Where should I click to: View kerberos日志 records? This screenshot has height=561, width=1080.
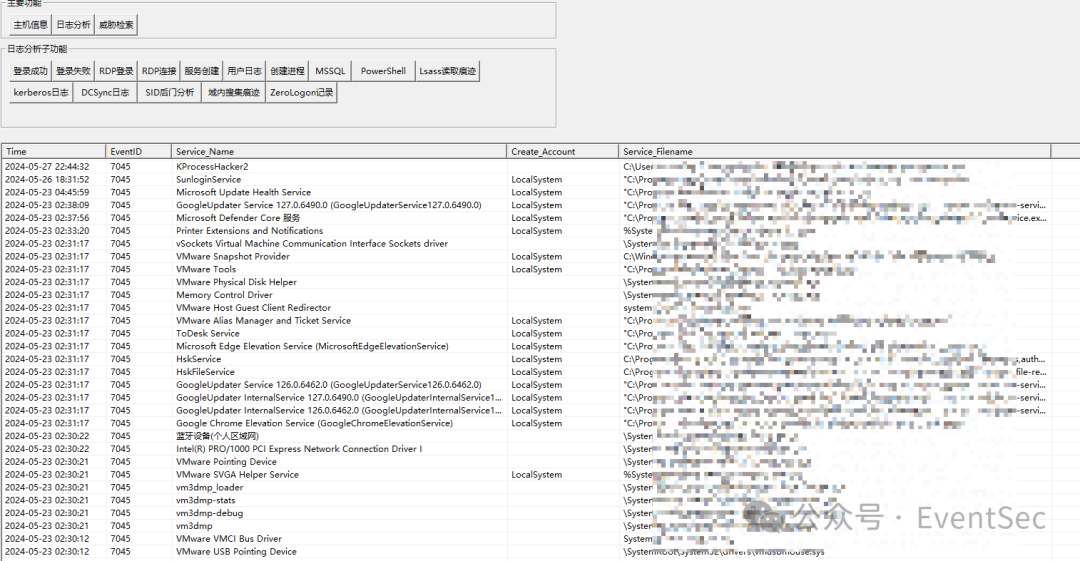[x=40, y=93]
